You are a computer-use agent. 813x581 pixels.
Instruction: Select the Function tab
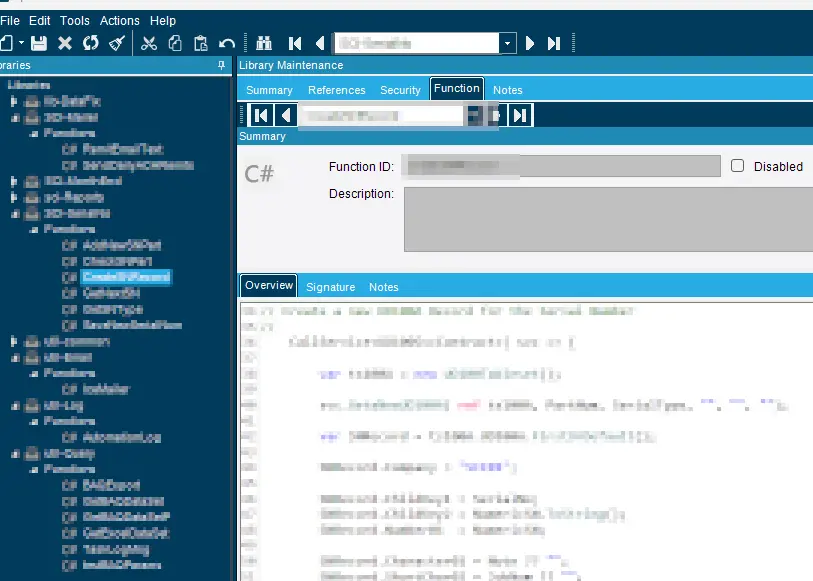457,89
